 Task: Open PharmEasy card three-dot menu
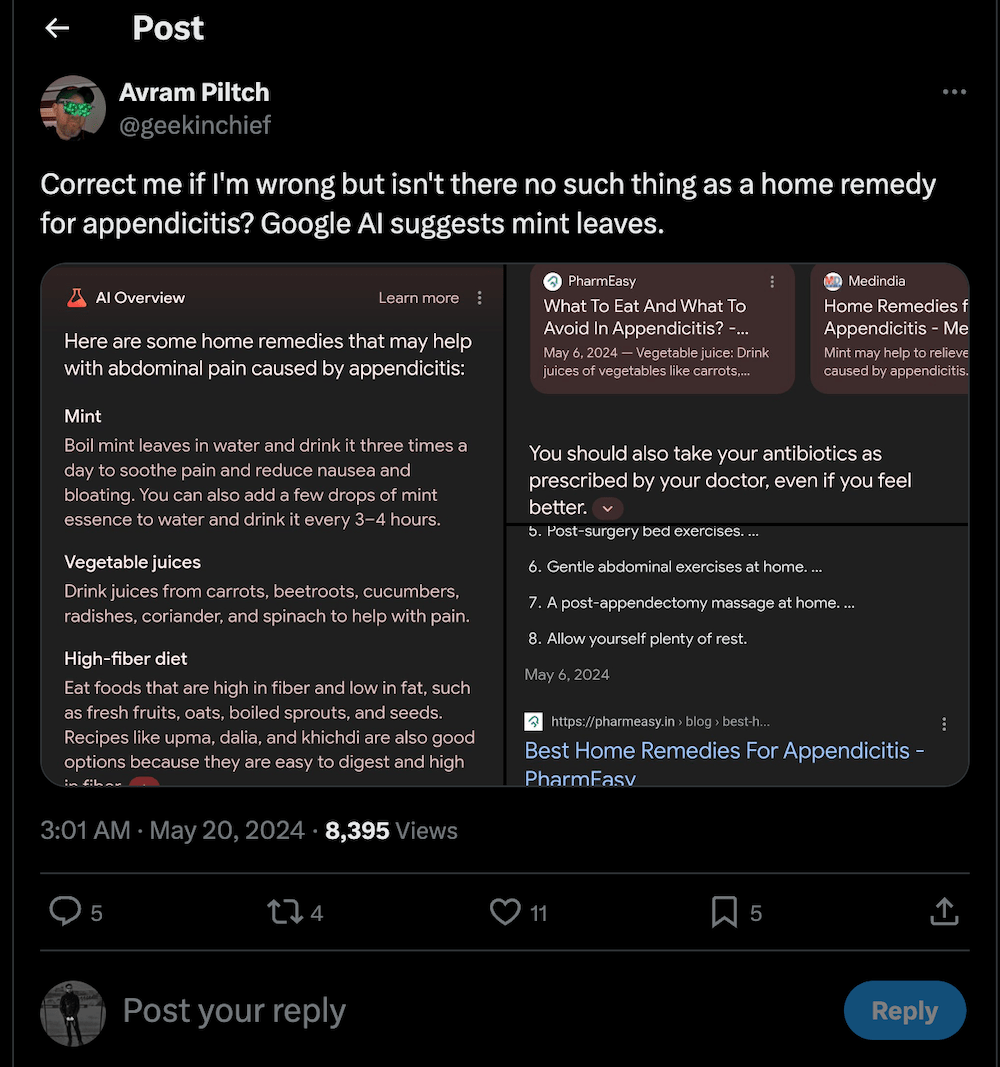[772, 282]
